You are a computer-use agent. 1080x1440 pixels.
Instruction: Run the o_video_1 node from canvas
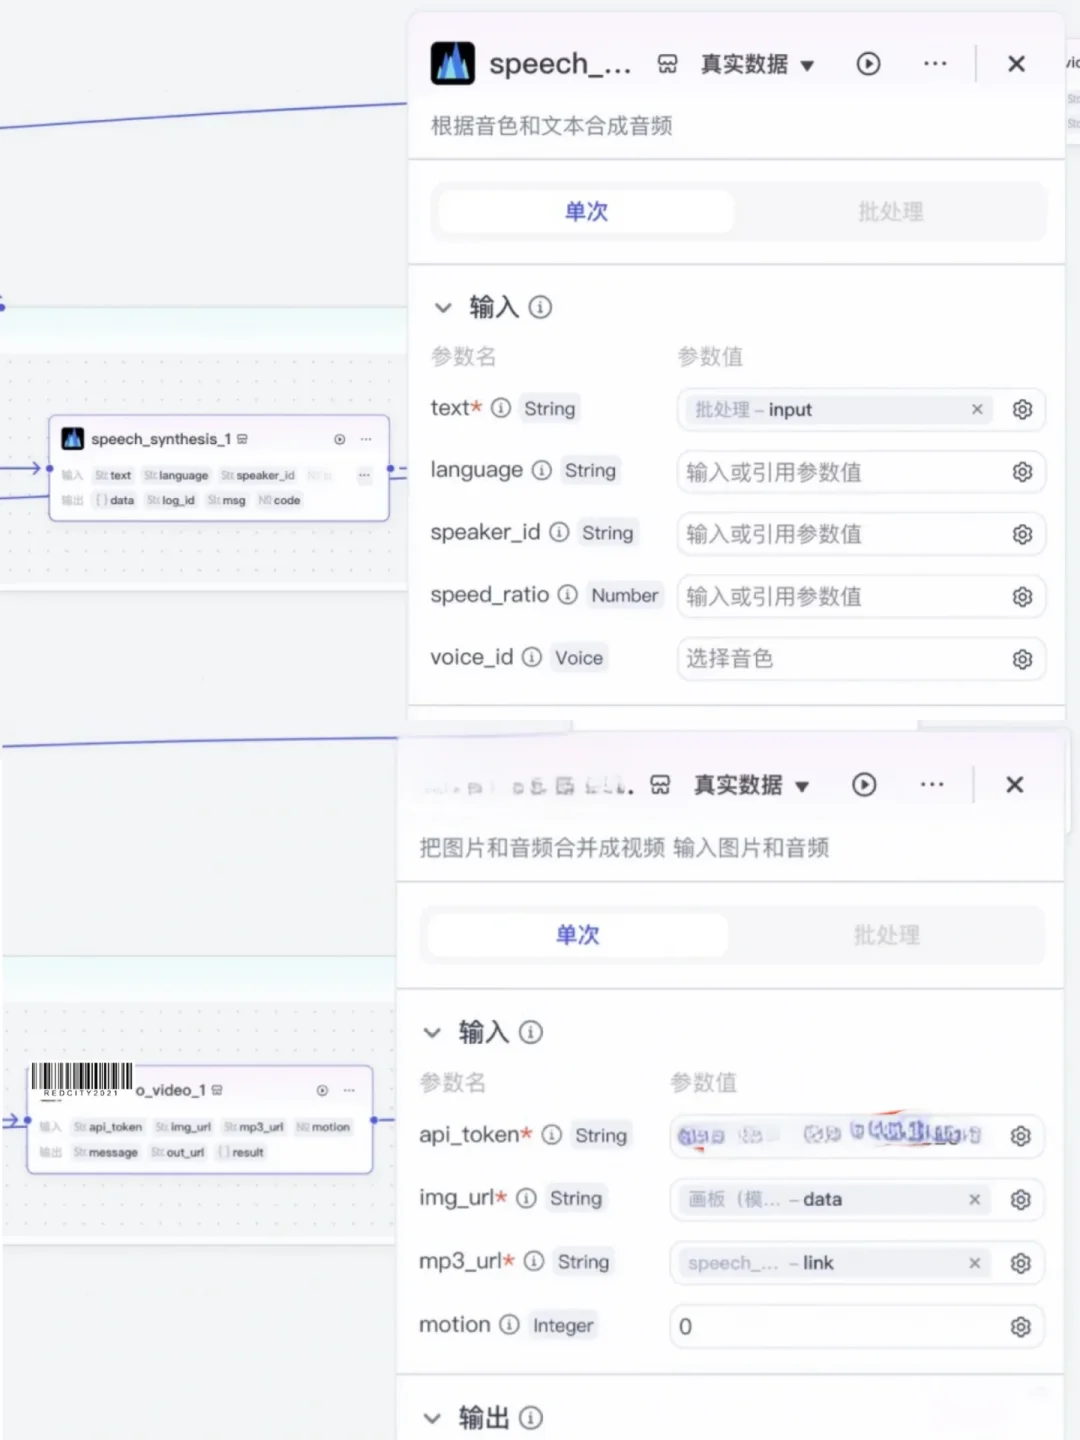click(x=322, y=1090)
